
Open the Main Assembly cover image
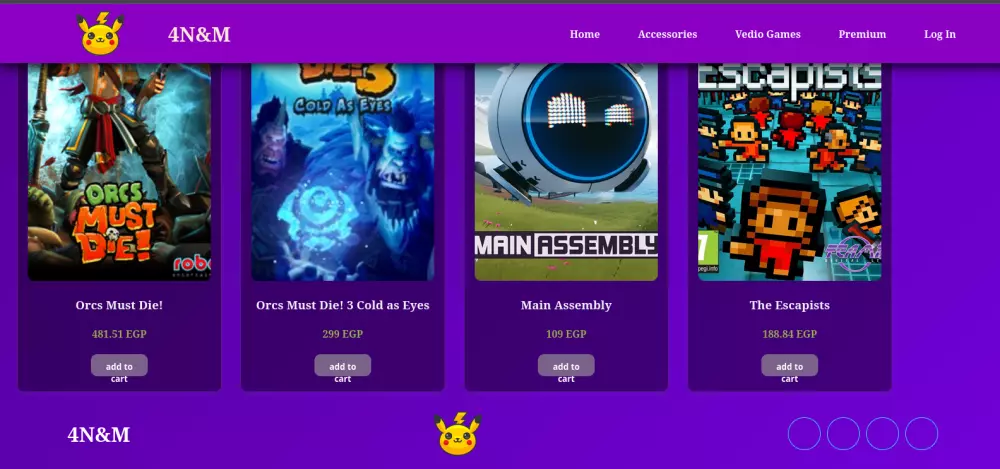pos(566,172)
